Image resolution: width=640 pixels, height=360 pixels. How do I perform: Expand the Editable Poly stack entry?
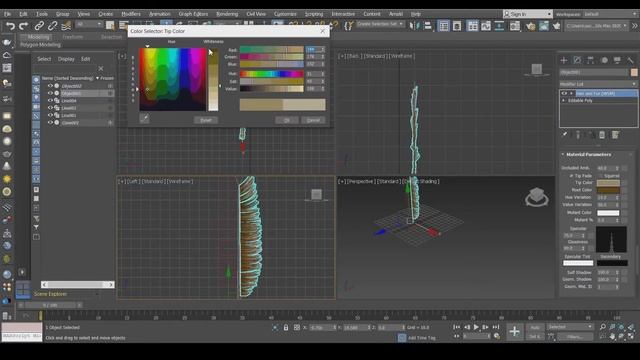564,101
